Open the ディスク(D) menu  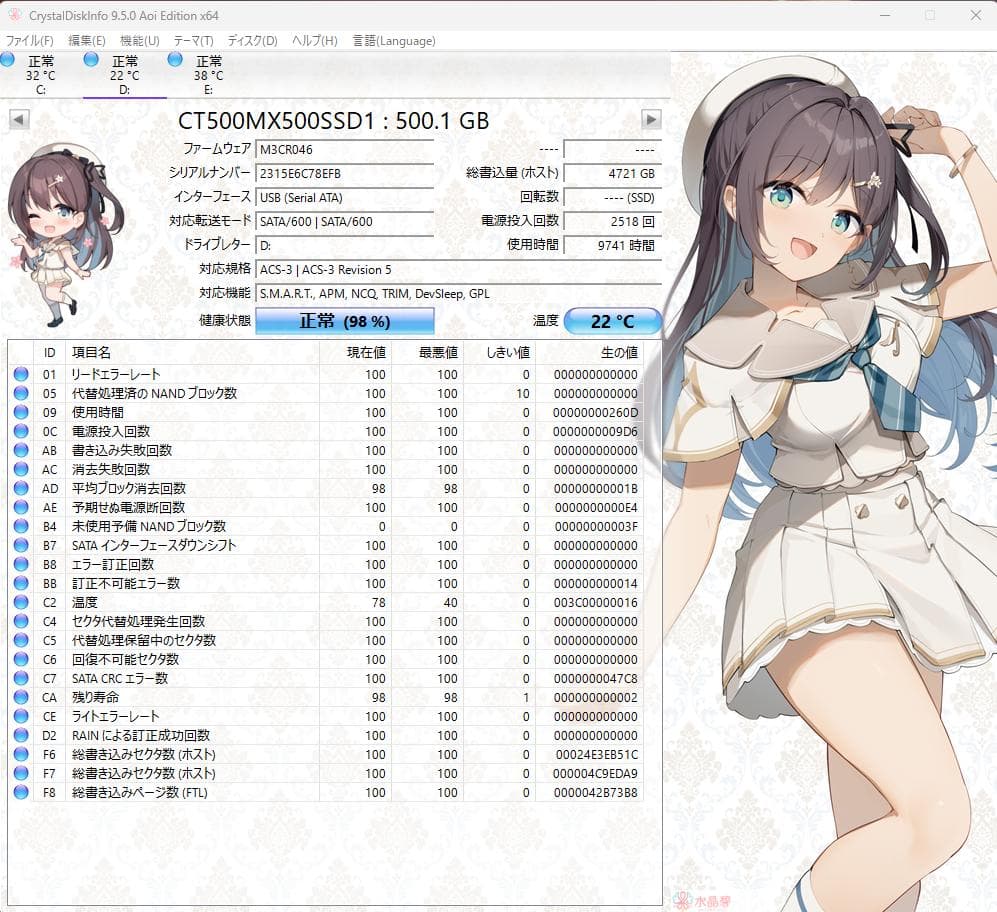coord(252,41)
